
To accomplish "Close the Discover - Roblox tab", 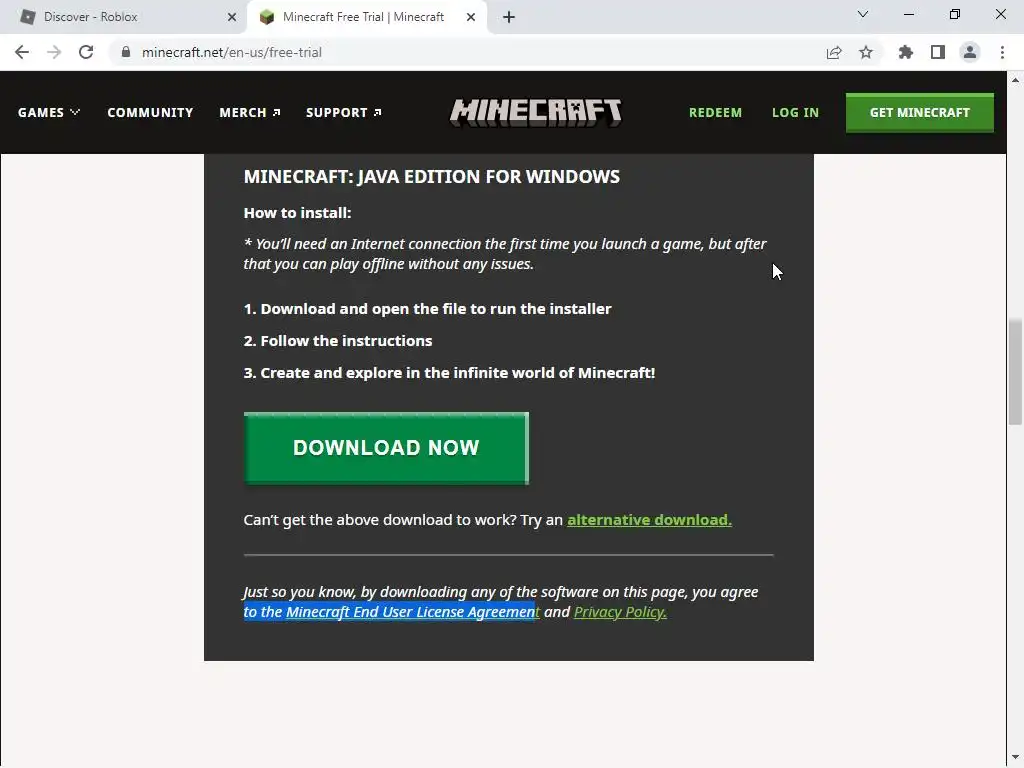I will tap(232, 17).
